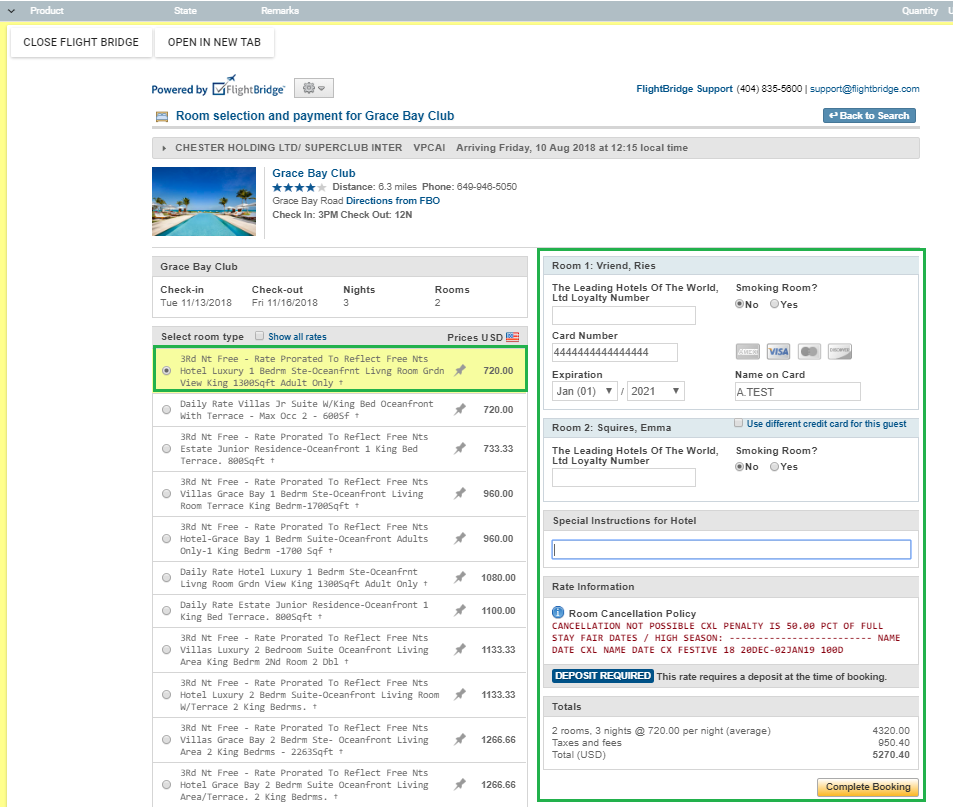Click the American Express card icon
The width and height of the screenshot is (953, 807).
tap(748, 351)
